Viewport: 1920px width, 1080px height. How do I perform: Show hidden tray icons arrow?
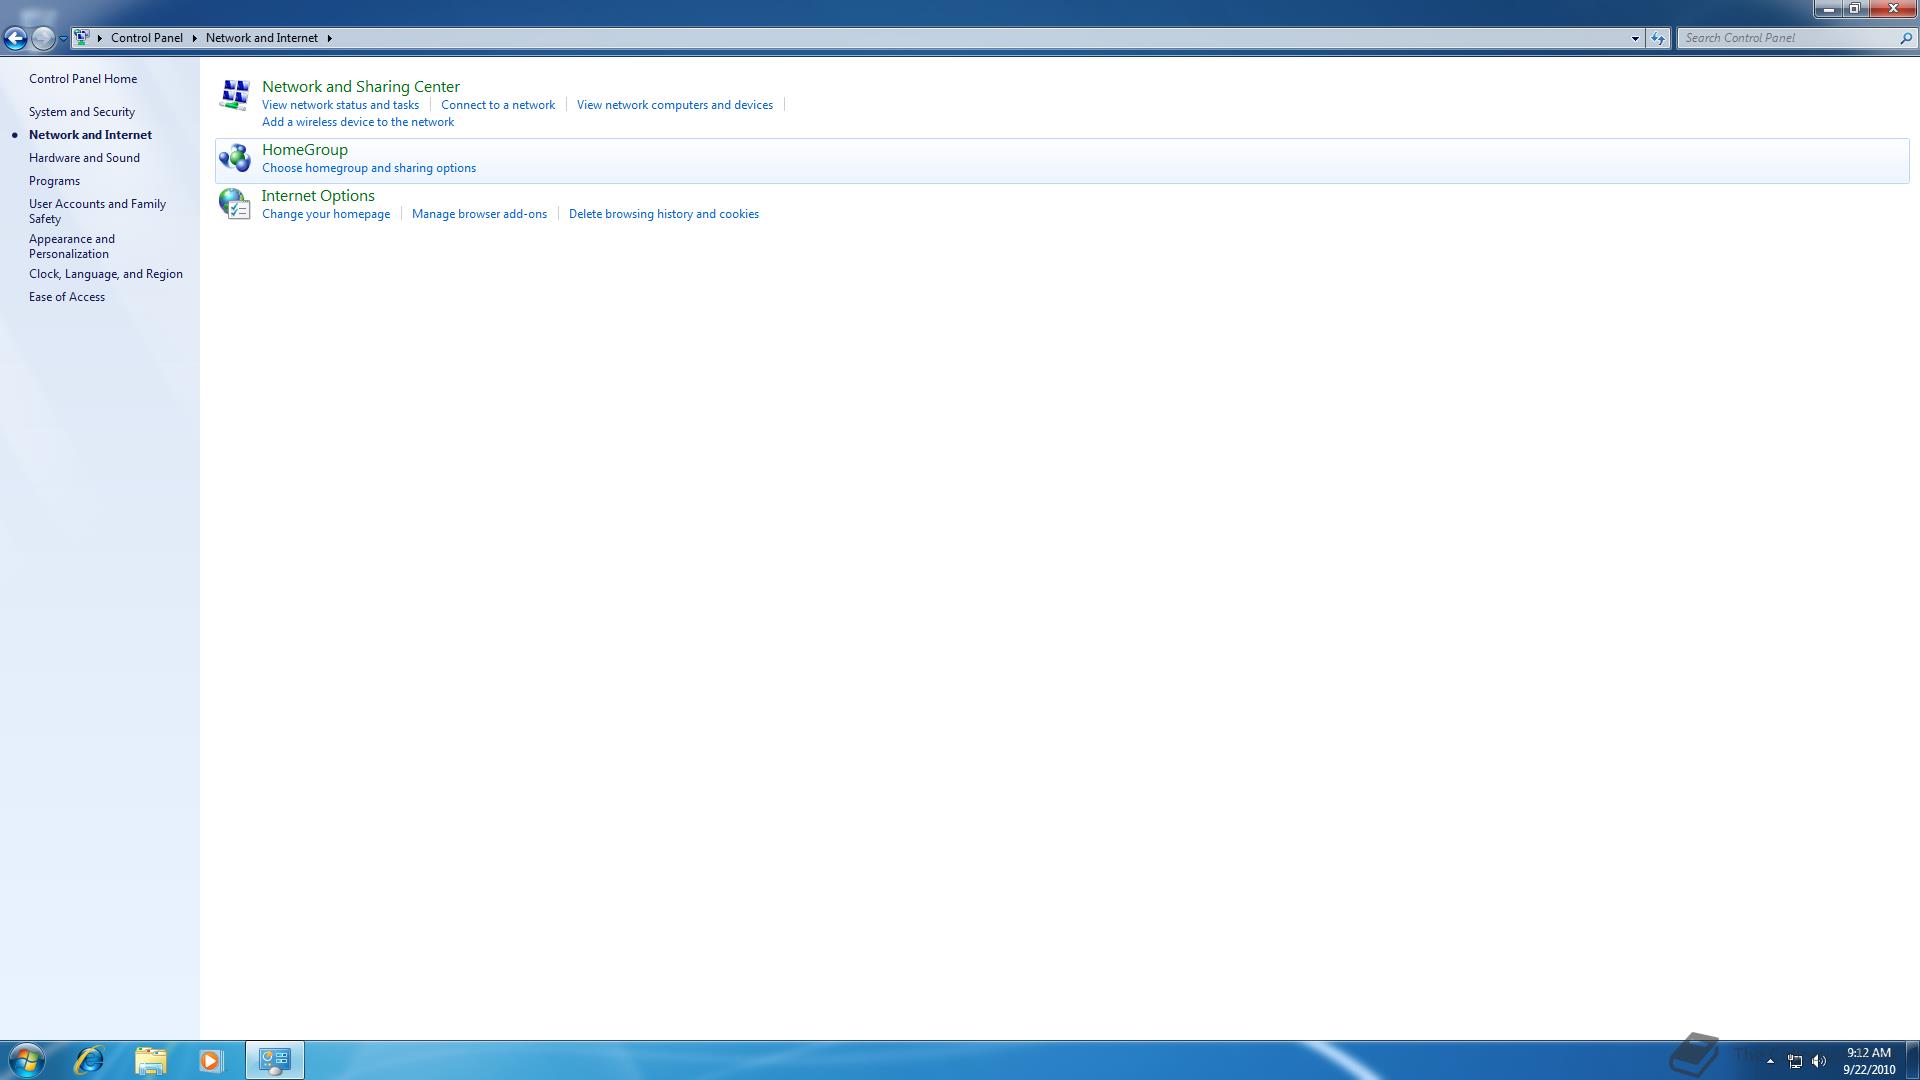click(1770, 1062)
